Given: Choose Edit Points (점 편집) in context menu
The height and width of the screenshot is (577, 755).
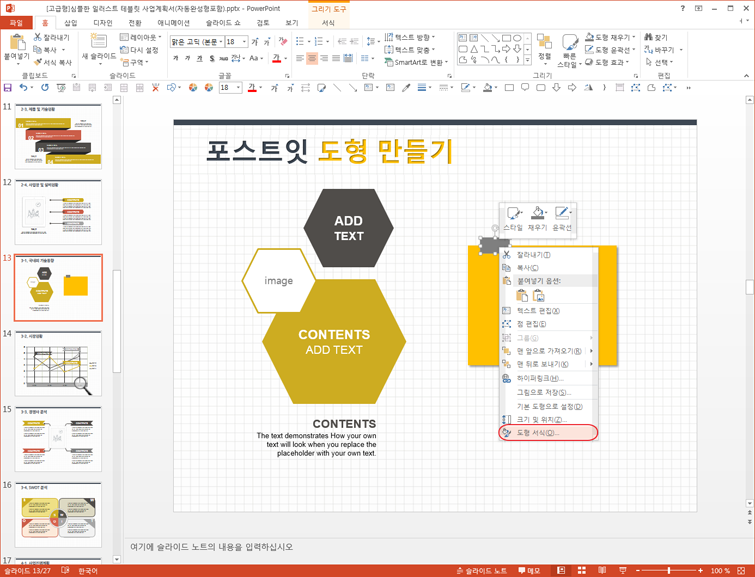Looking at the screenshot, I should 548,324.
